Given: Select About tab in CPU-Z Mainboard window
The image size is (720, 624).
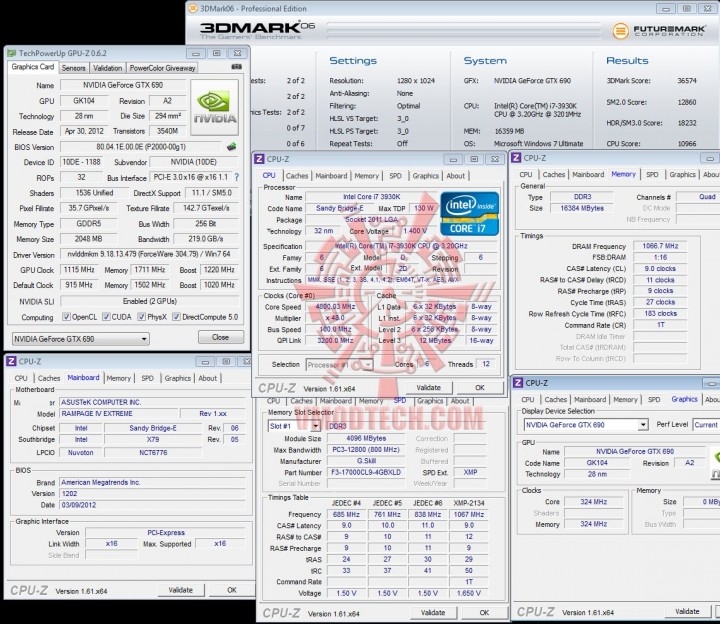Looking at the screenshot, I should [x=208, y=378].
